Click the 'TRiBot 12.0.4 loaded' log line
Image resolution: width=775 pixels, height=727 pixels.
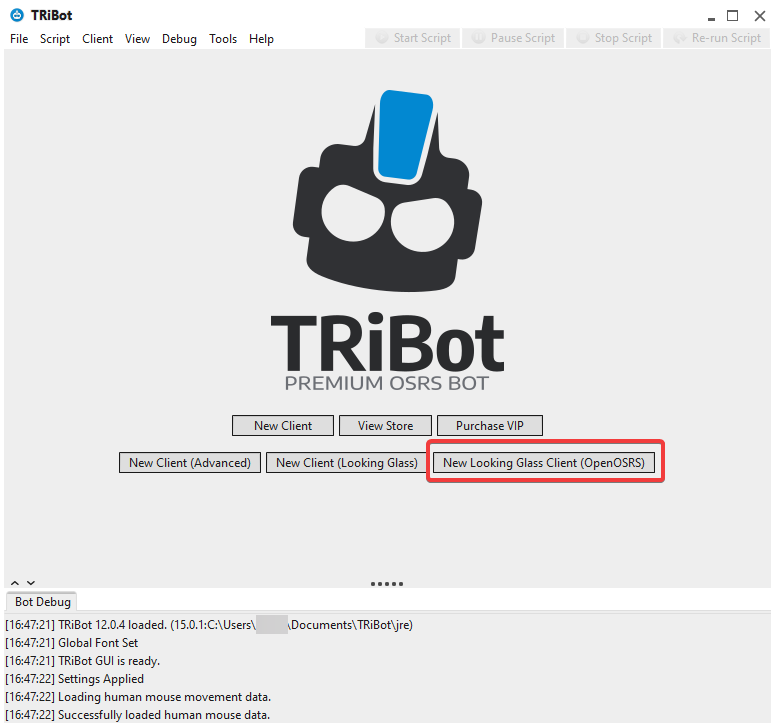[209, 625]
